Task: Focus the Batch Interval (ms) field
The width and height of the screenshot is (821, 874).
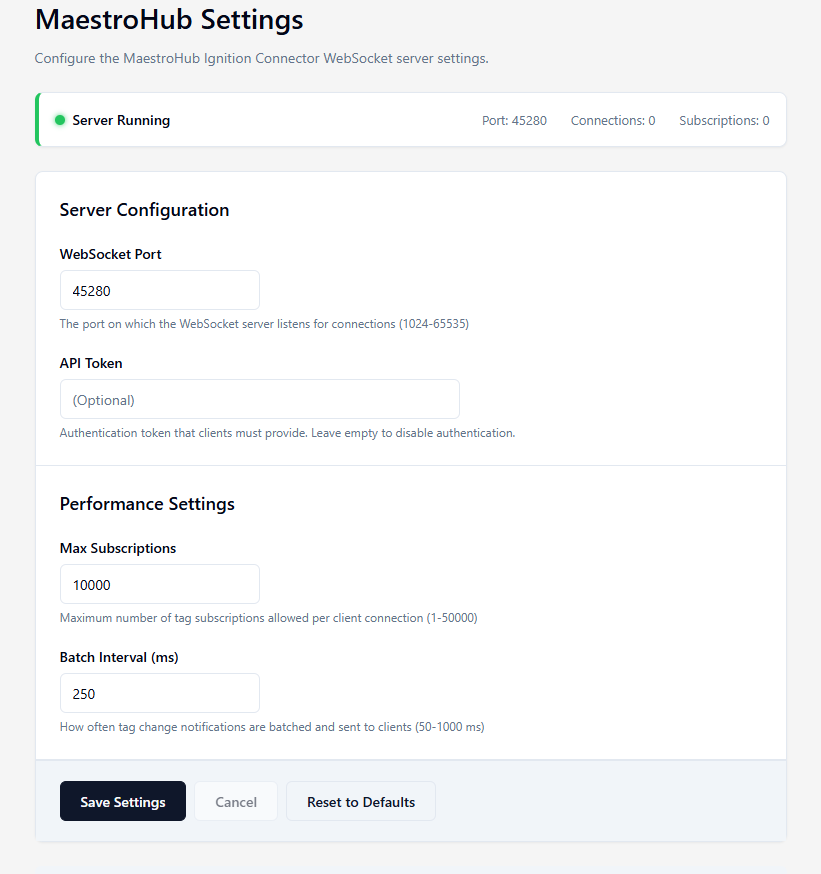Action: click(160, 693)
